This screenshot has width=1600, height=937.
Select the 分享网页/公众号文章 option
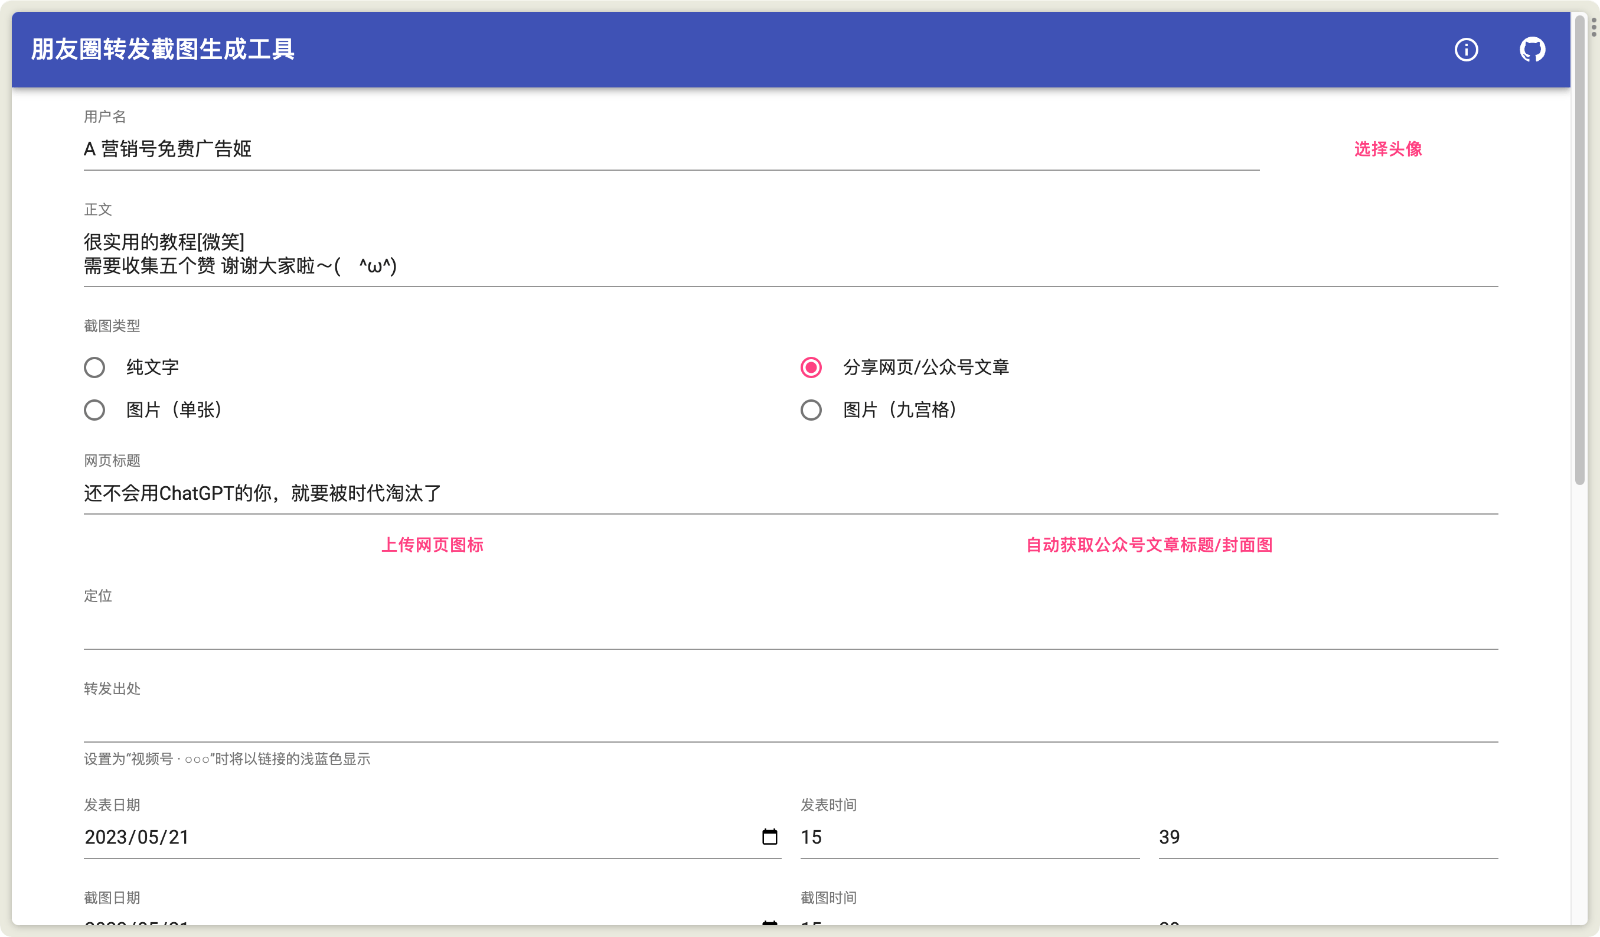(x=811, y=367)
